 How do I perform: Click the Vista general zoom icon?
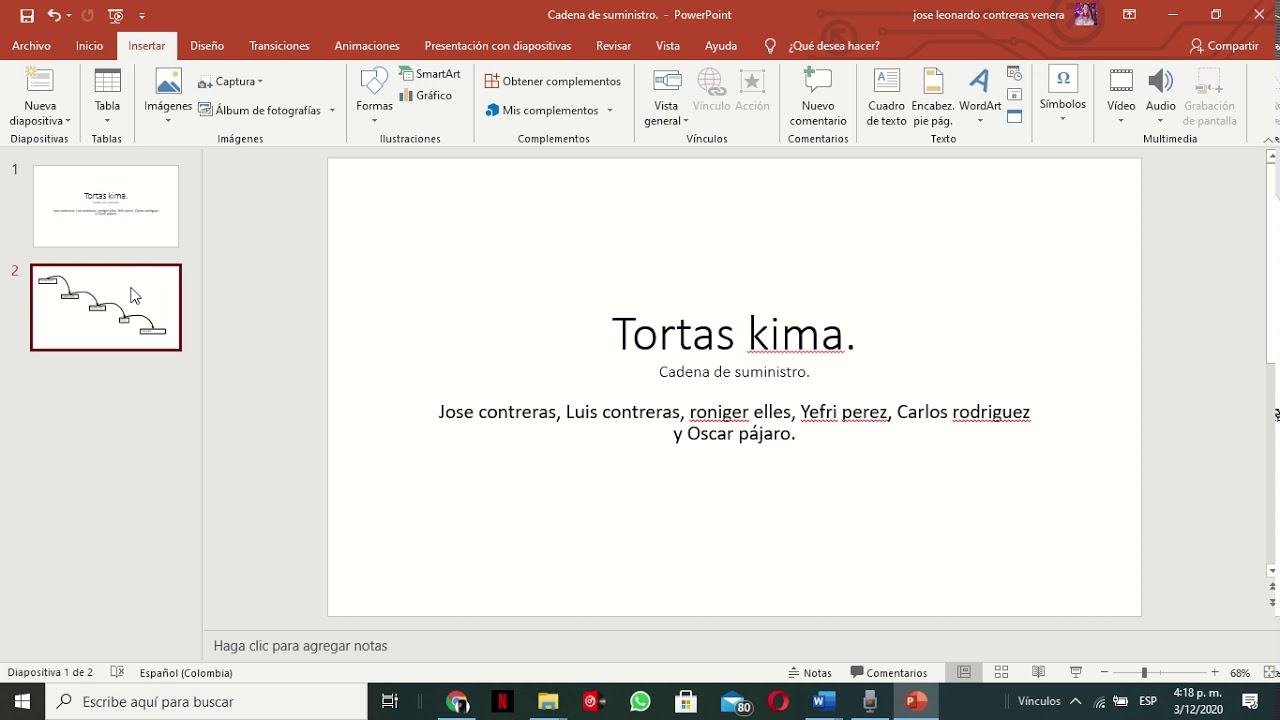coord(667,82)
